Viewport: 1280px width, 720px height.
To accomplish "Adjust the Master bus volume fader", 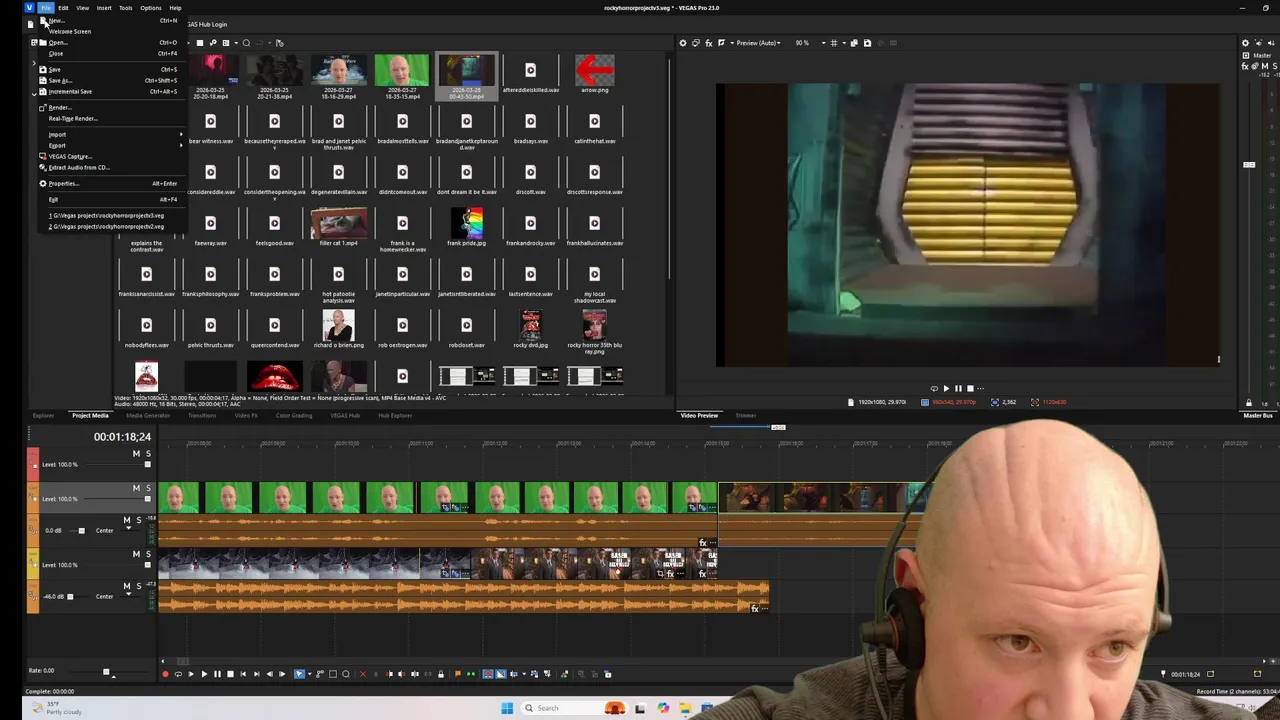I will click(1249, 165).
